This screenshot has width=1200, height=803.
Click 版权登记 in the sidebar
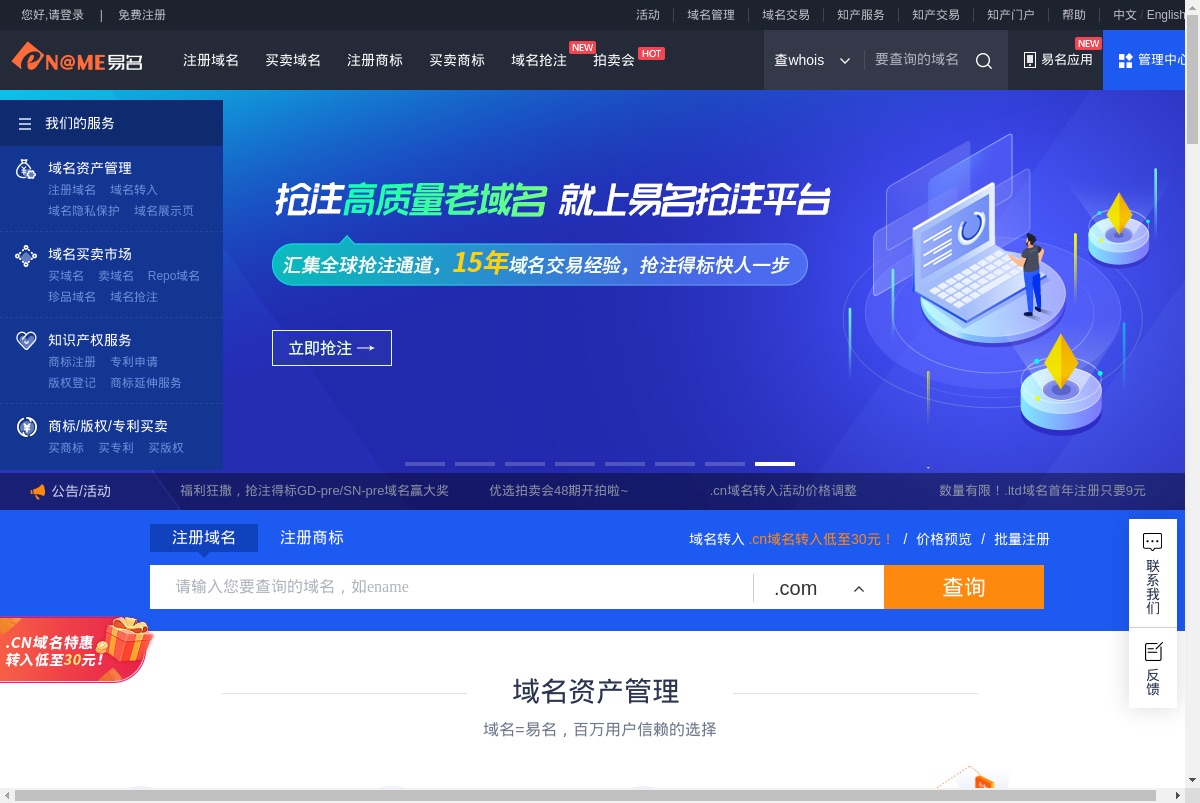coord(72,383)
